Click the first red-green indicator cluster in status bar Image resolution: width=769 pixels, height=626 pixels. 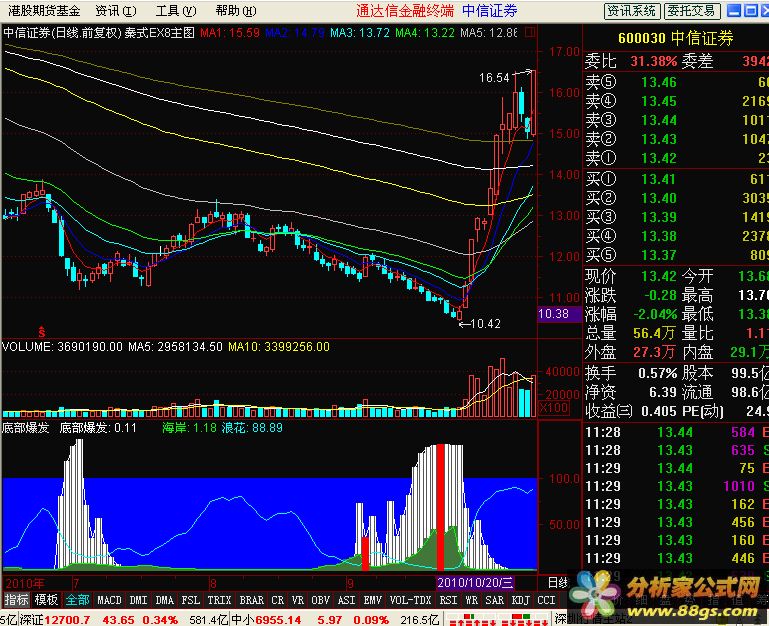pos(472,620)
